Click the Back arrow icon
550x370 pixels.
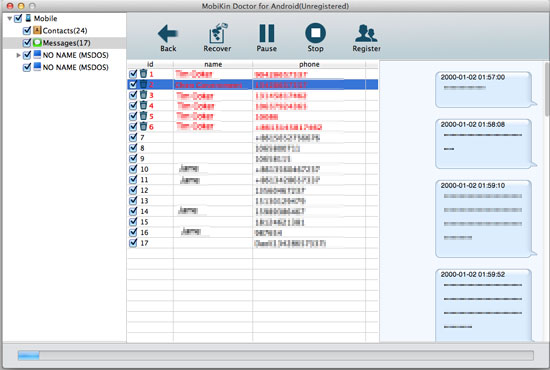(168, 34)
